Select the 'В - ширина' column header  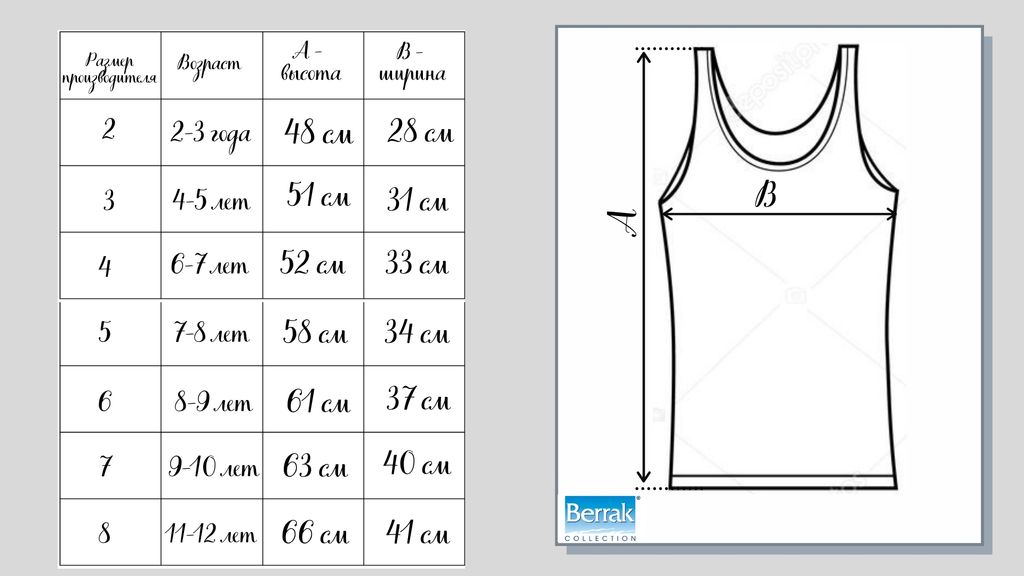(x=413, y=63)
